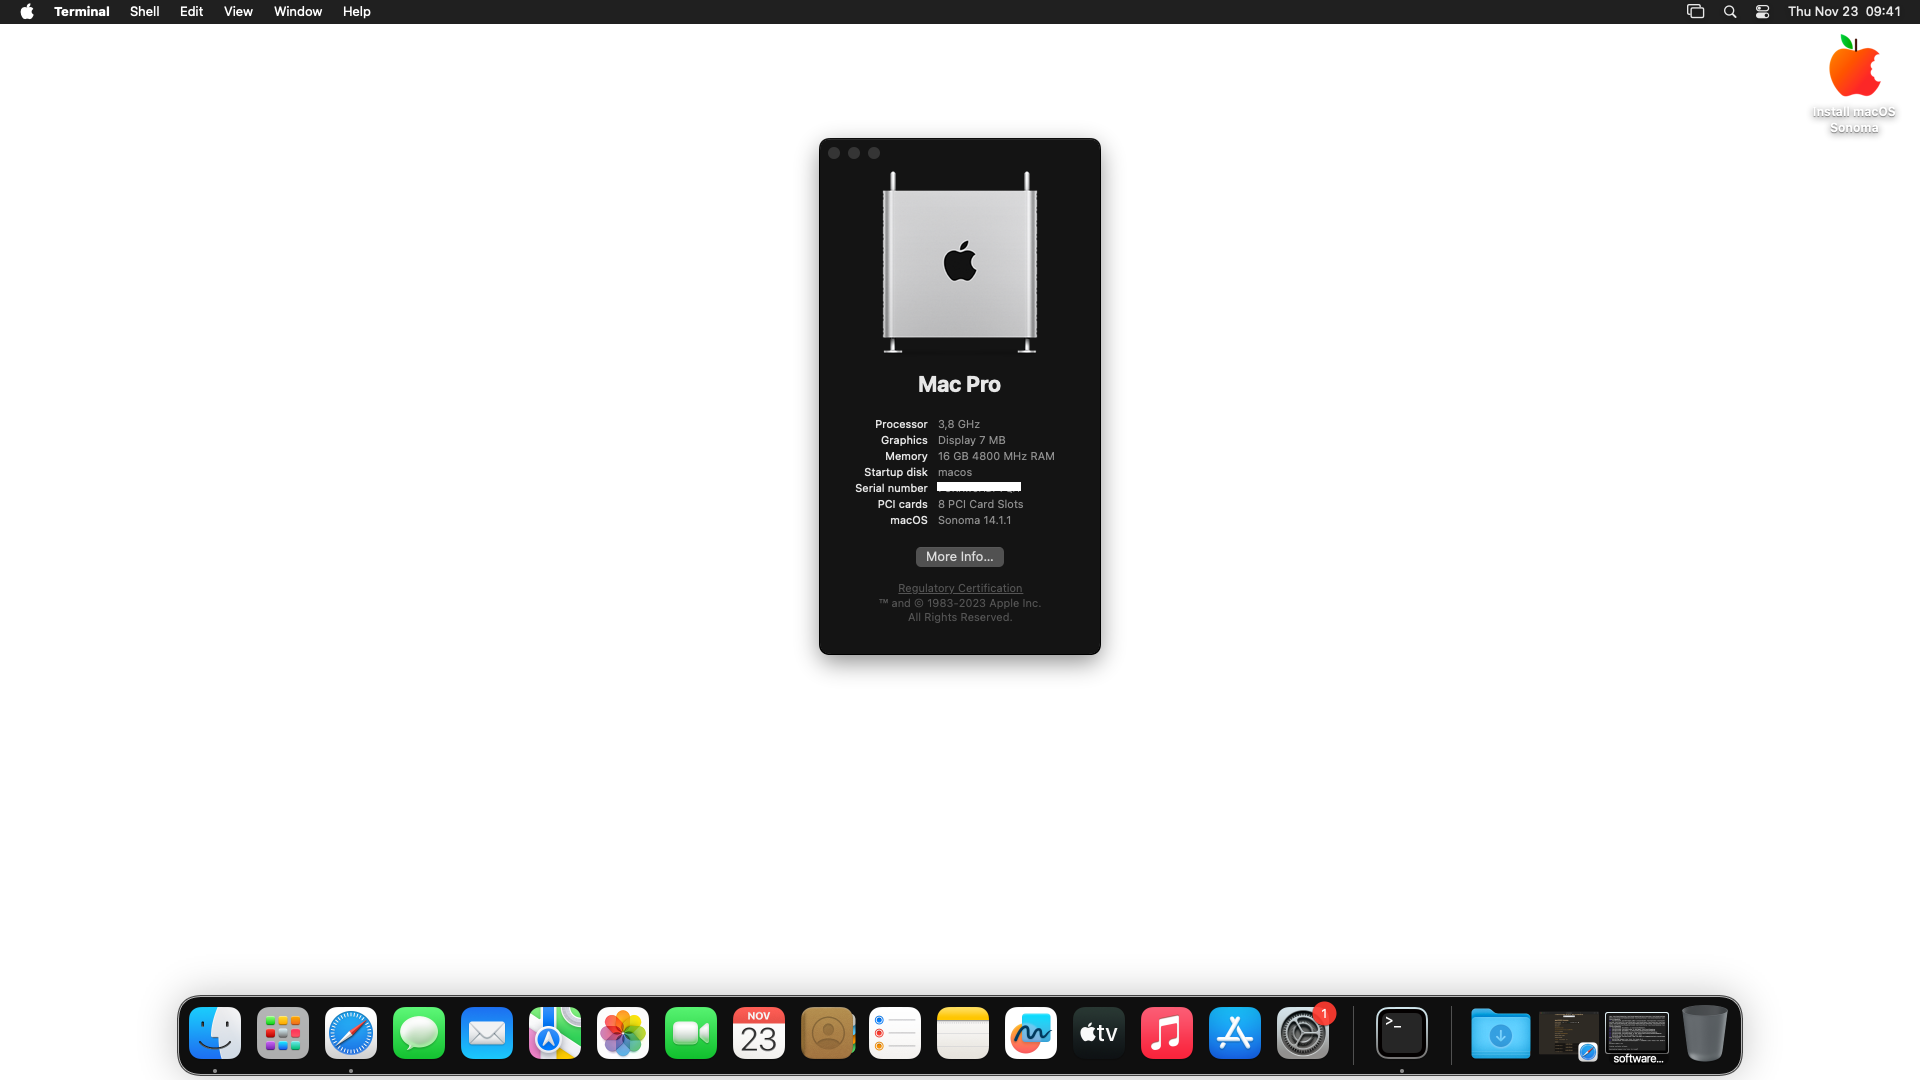Open the Photos app
This screenshot has height=1080, width=1920.
click(x=622, y=1033)
